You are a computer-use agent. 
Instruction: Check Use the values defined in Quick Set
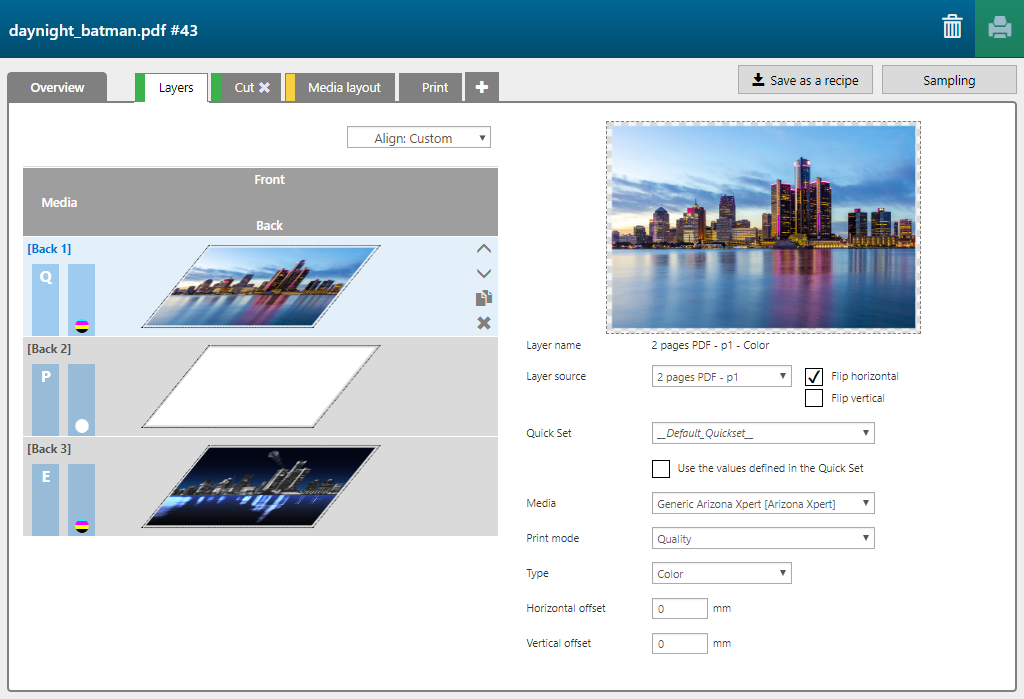point(661,468)
